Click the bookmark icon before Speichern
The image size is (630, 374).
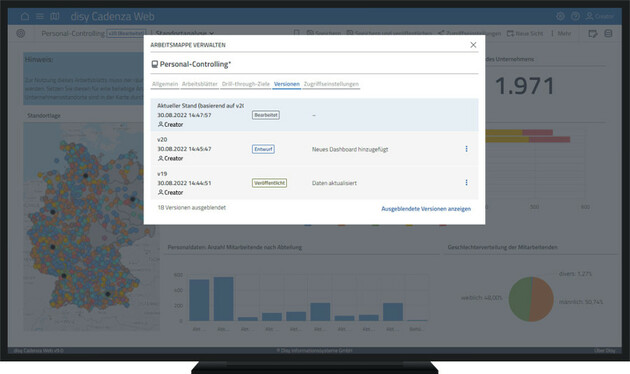pyautogui.click(x=297, y=33)
